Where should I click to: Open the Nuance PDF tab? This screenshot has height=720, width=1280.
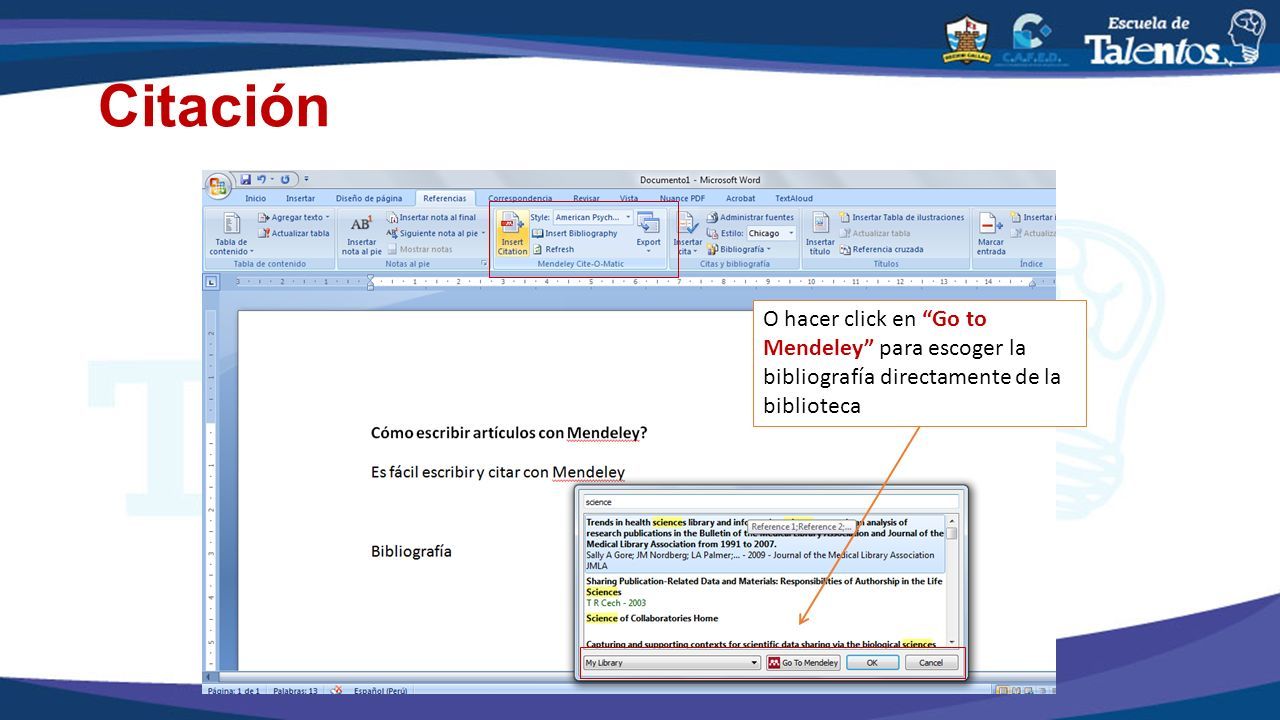click(x=682, y=198)
